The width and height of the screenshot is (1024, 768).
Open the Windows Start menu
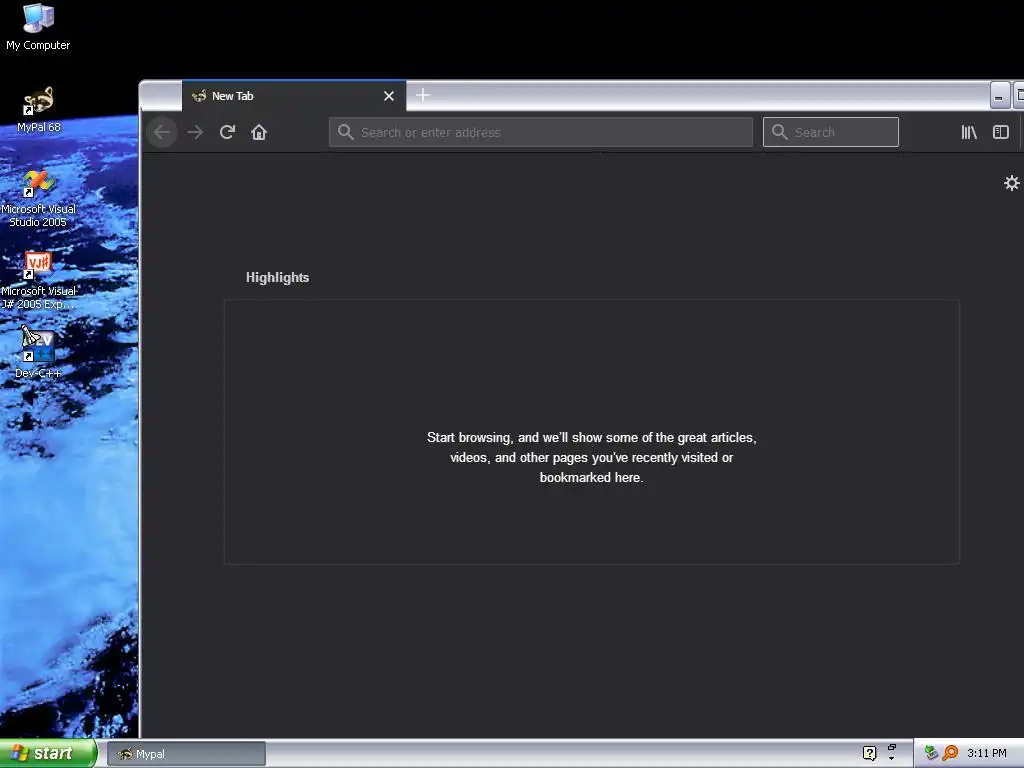coord(48,754)
